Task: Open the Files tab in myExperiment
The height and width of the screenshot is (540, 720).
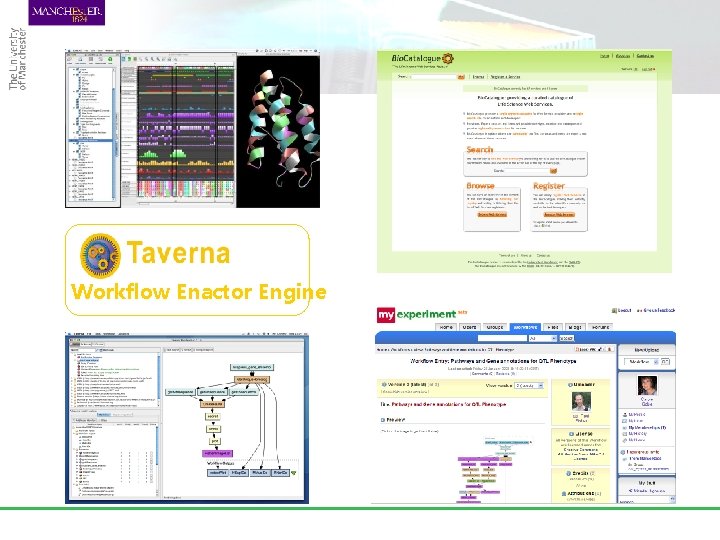Action: [552, 327]
